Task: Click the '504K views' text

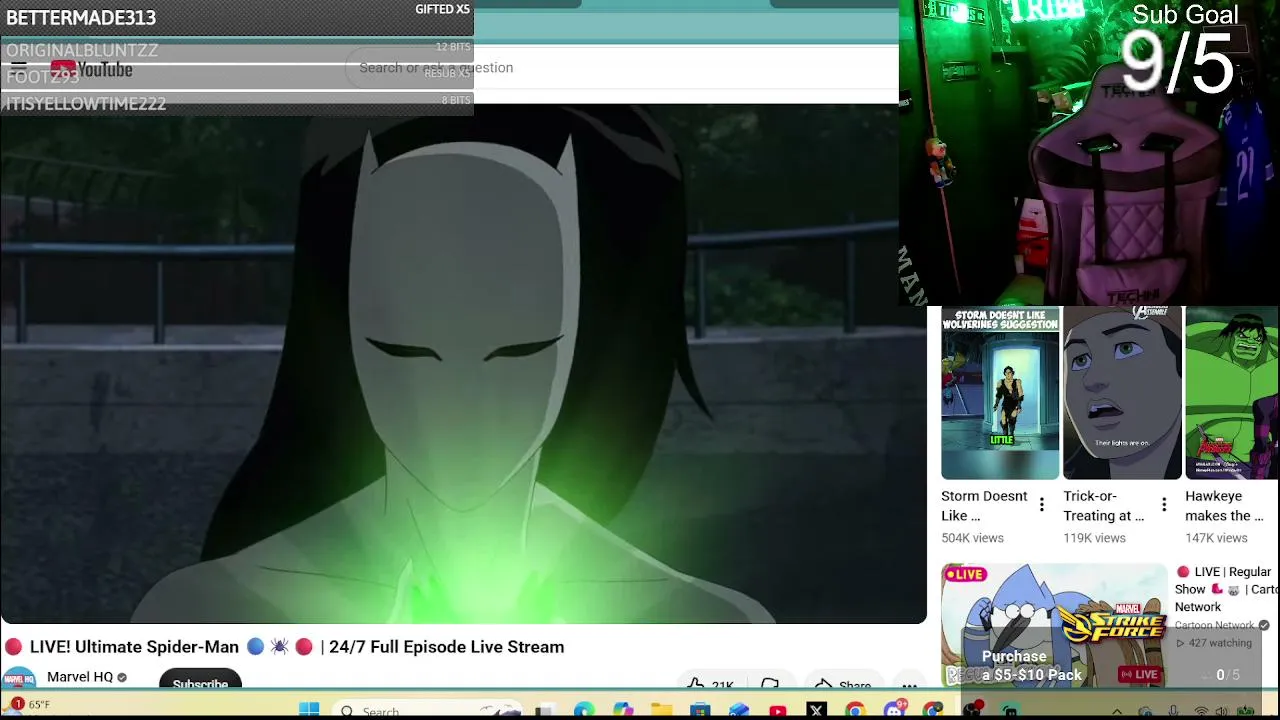Action: coord(972,538)
